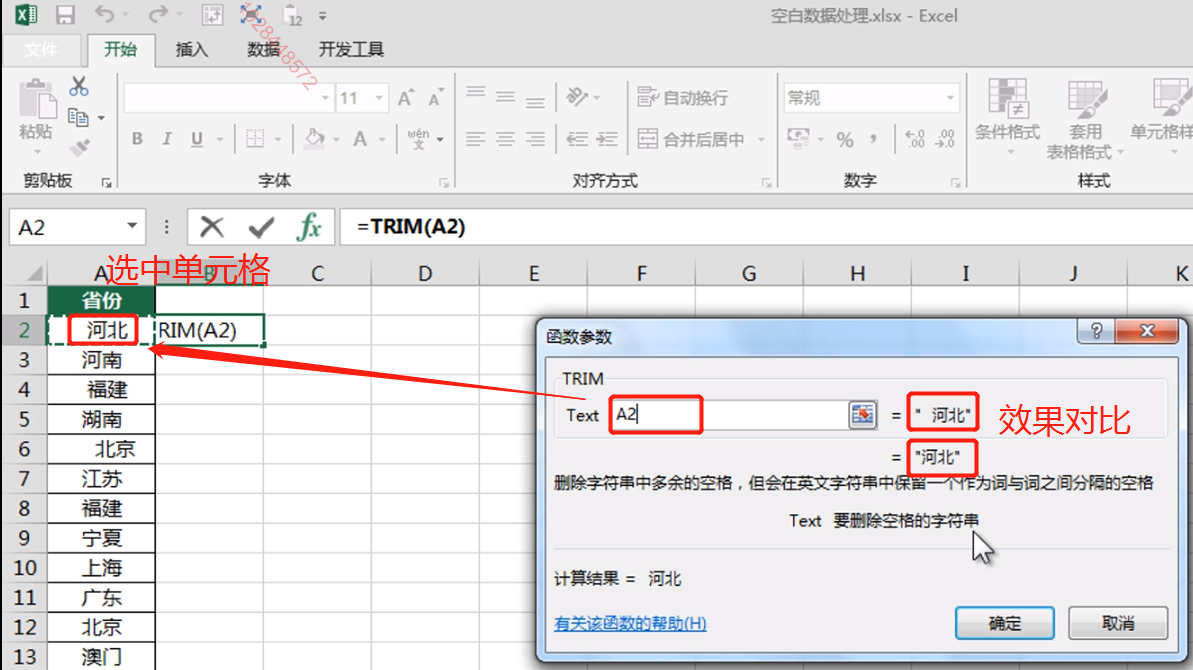This screenshot has height=670, width=1193.
Task: Click the increase indent icon
Action: [606, 139]
